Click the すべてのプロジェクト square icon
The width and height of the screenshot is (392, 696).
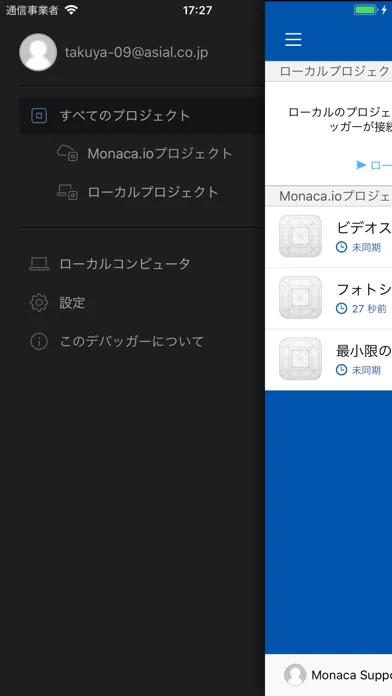39,116
